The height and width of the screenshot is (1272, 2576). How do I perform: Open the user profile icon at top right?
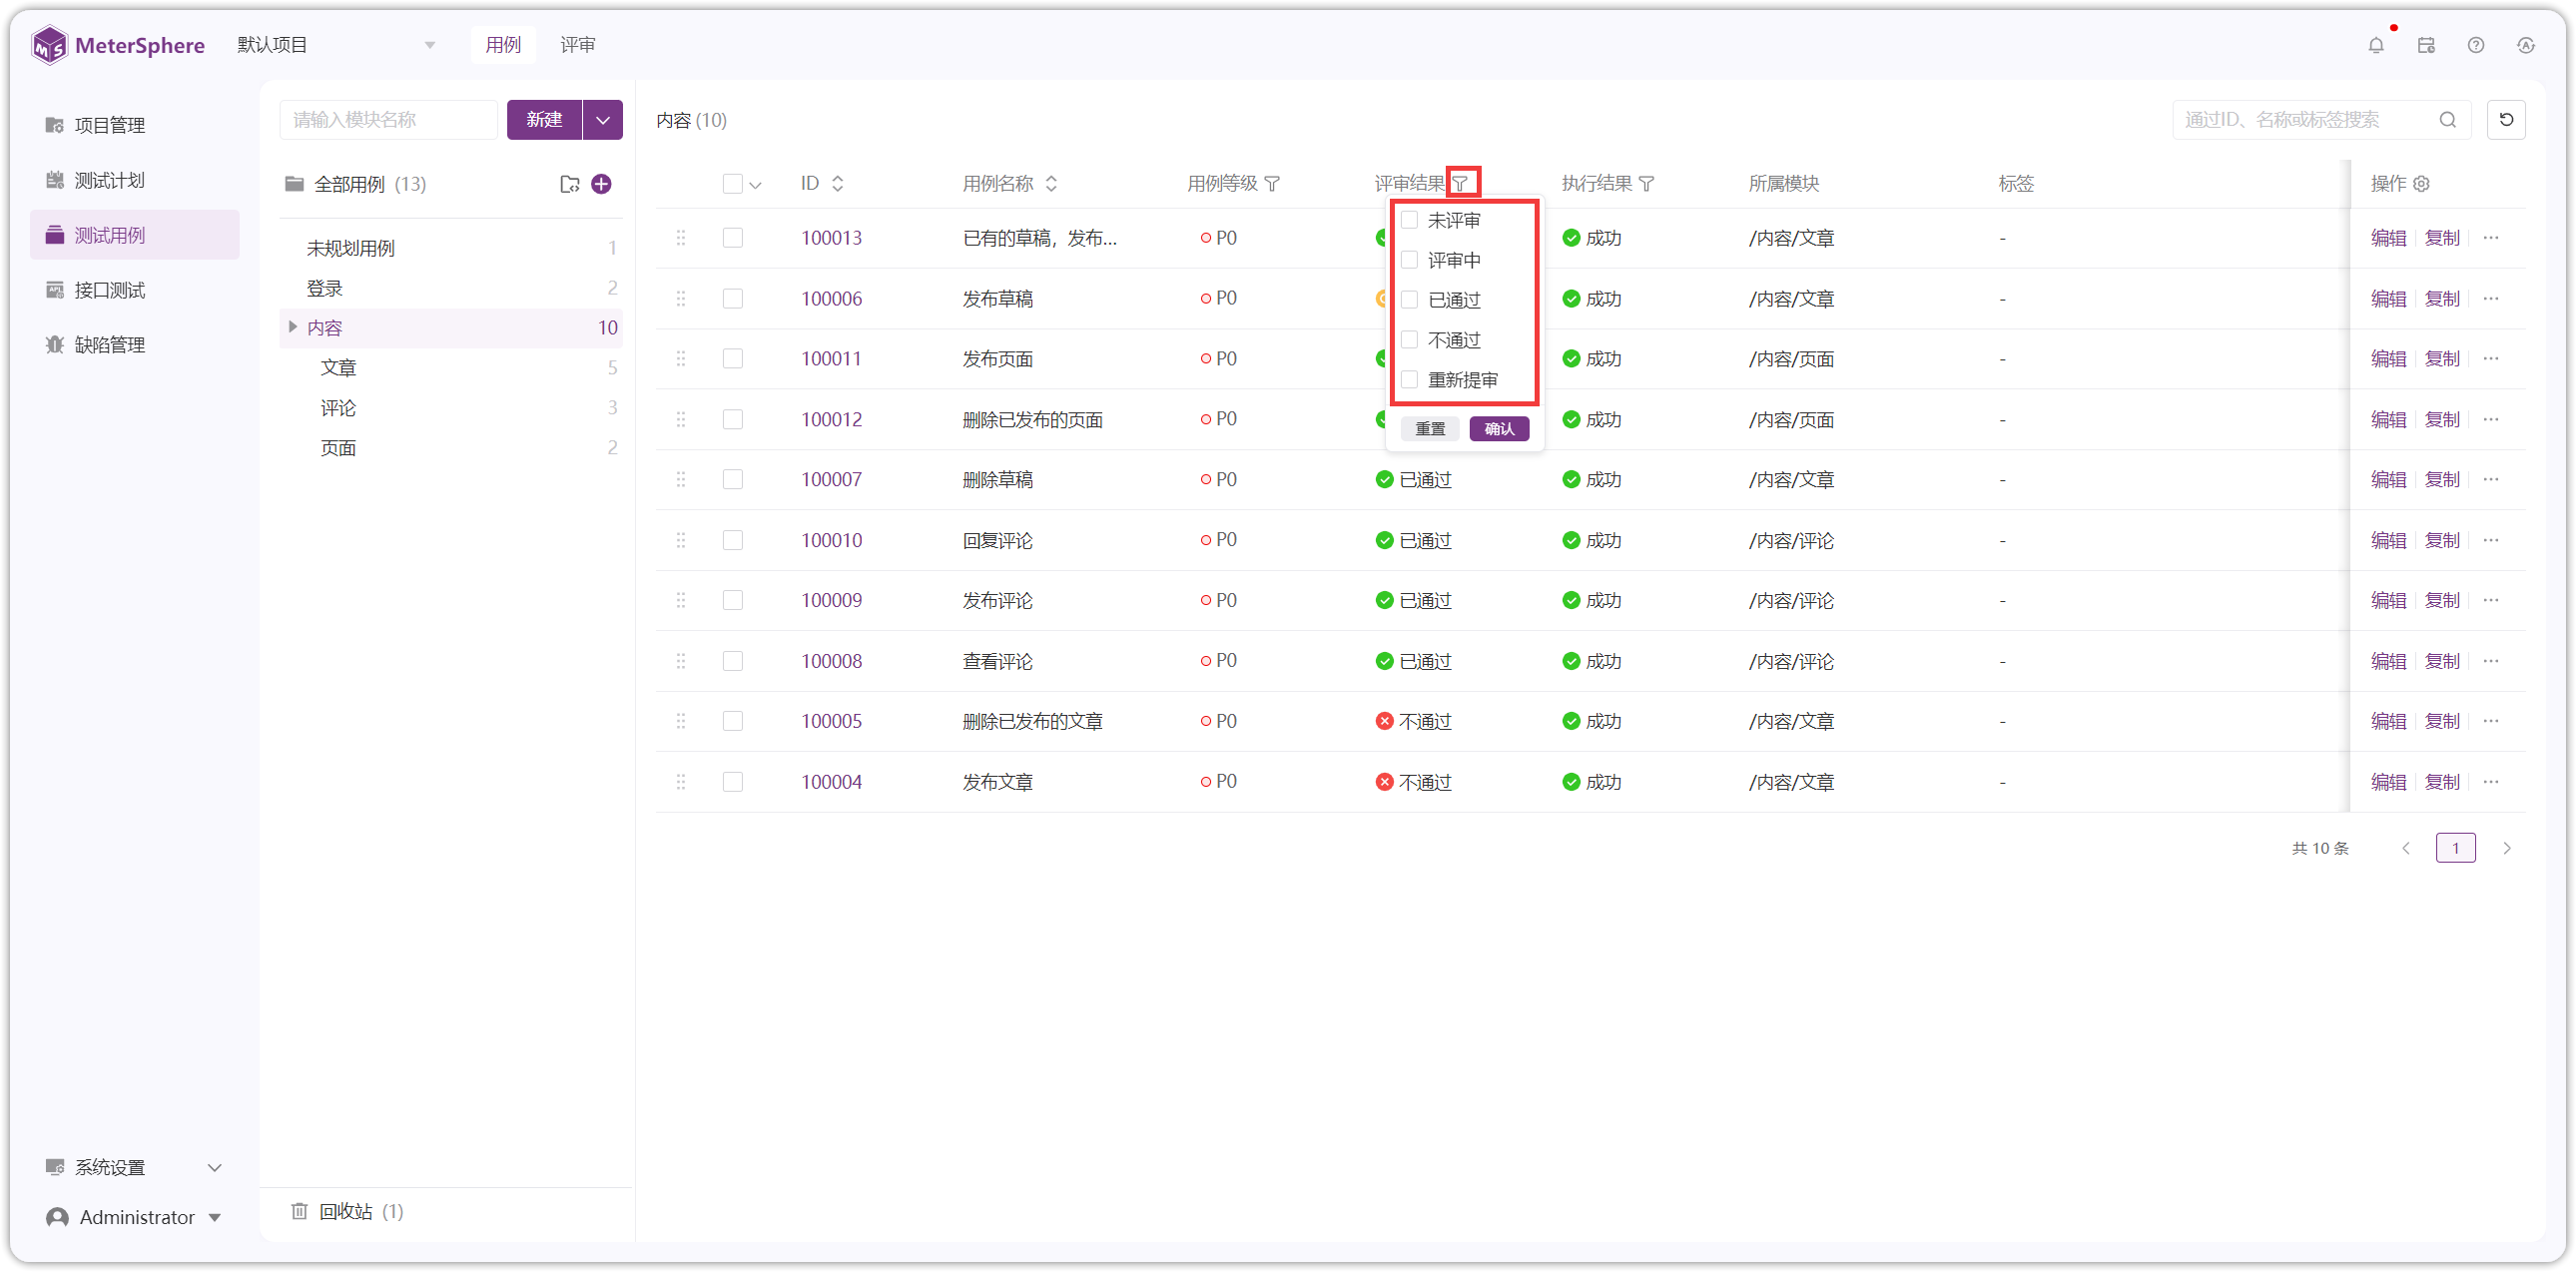2526,45
